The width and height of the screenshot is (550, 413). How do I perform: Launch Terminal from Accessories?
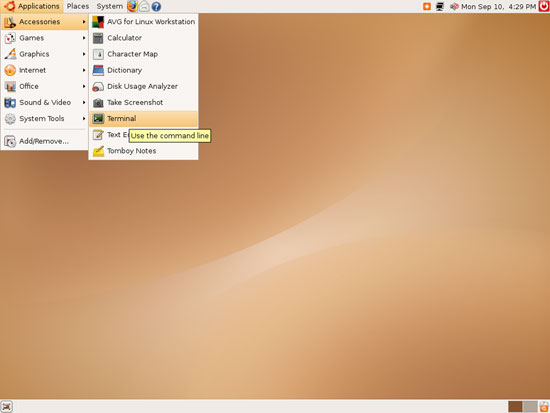click(x=143, y=119)
